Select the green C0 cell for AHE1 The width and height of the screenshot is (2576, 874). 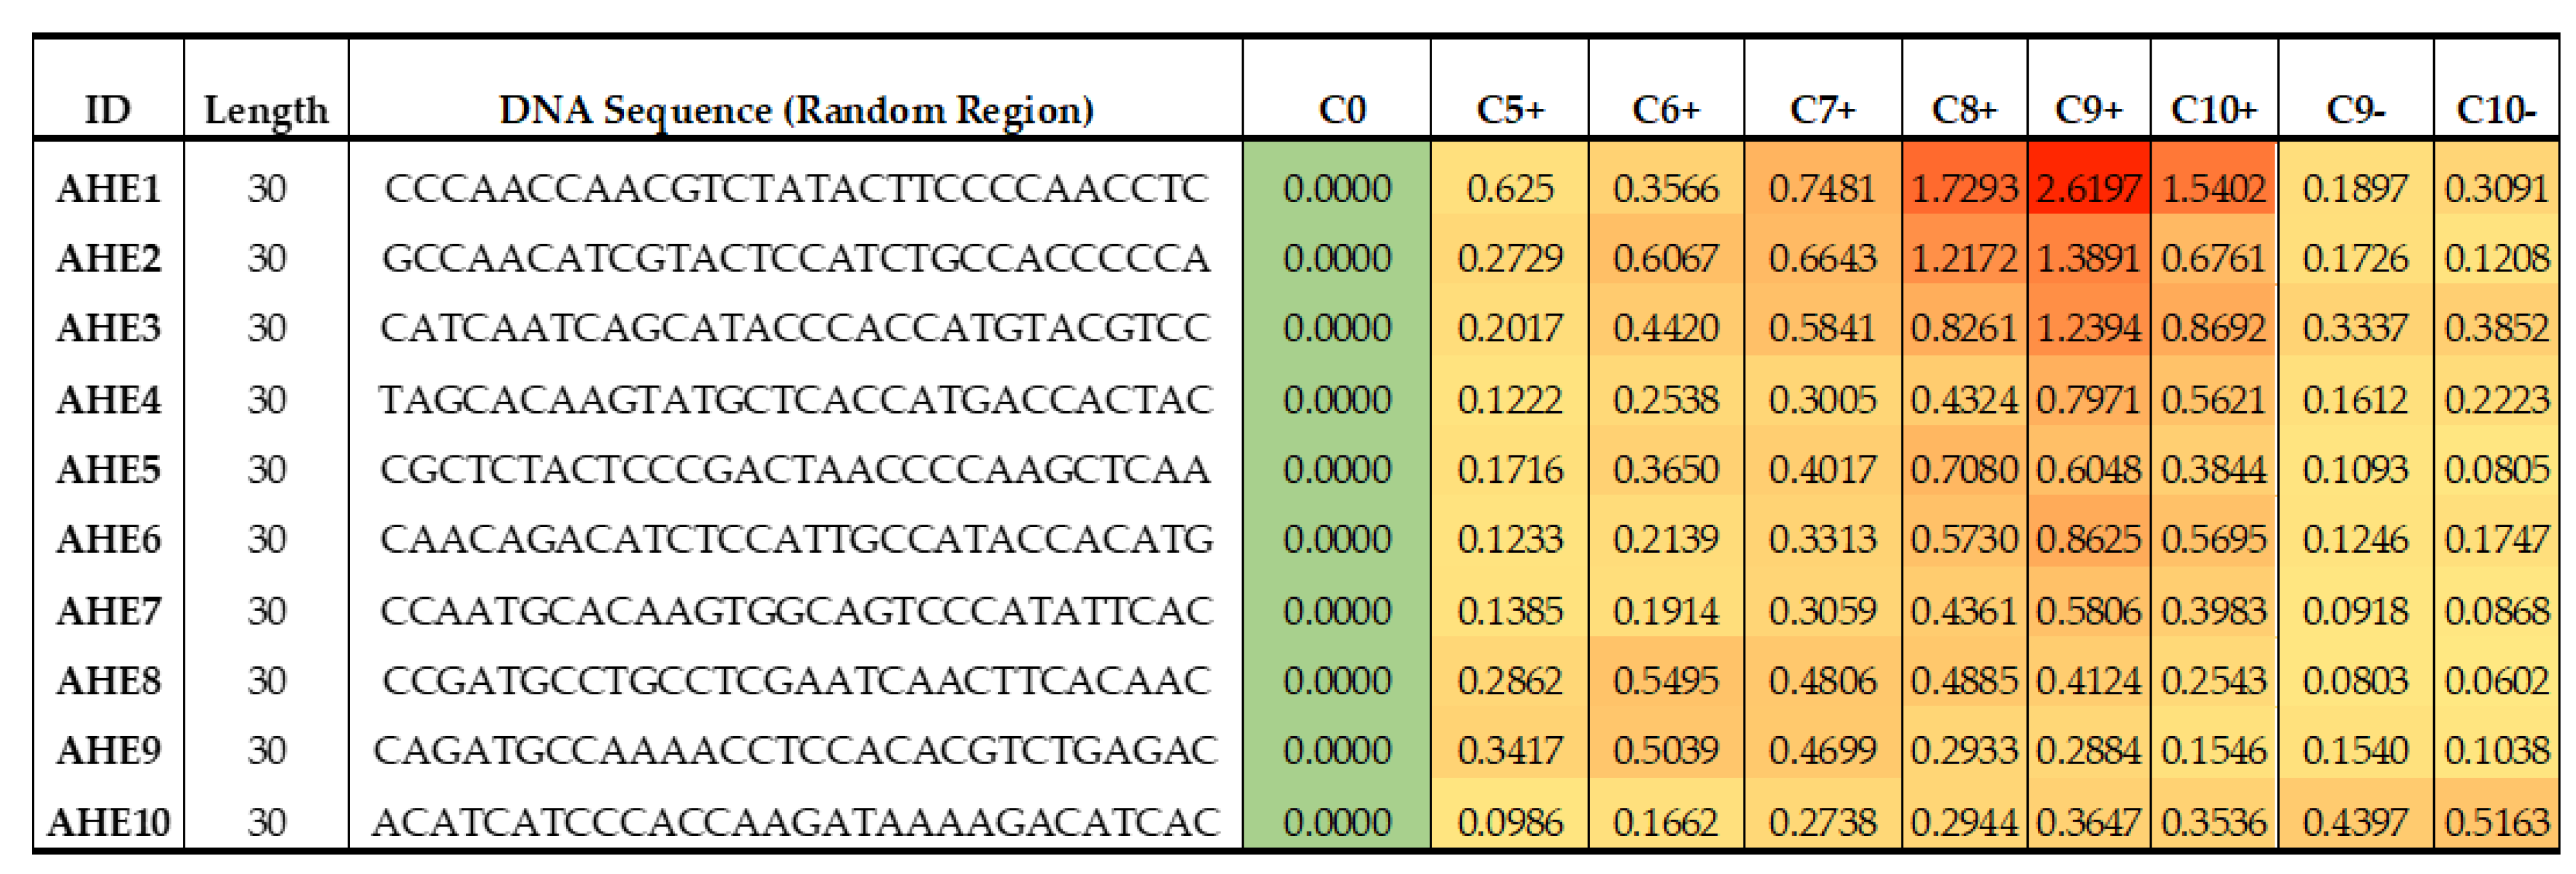(x=1337, y=188)
